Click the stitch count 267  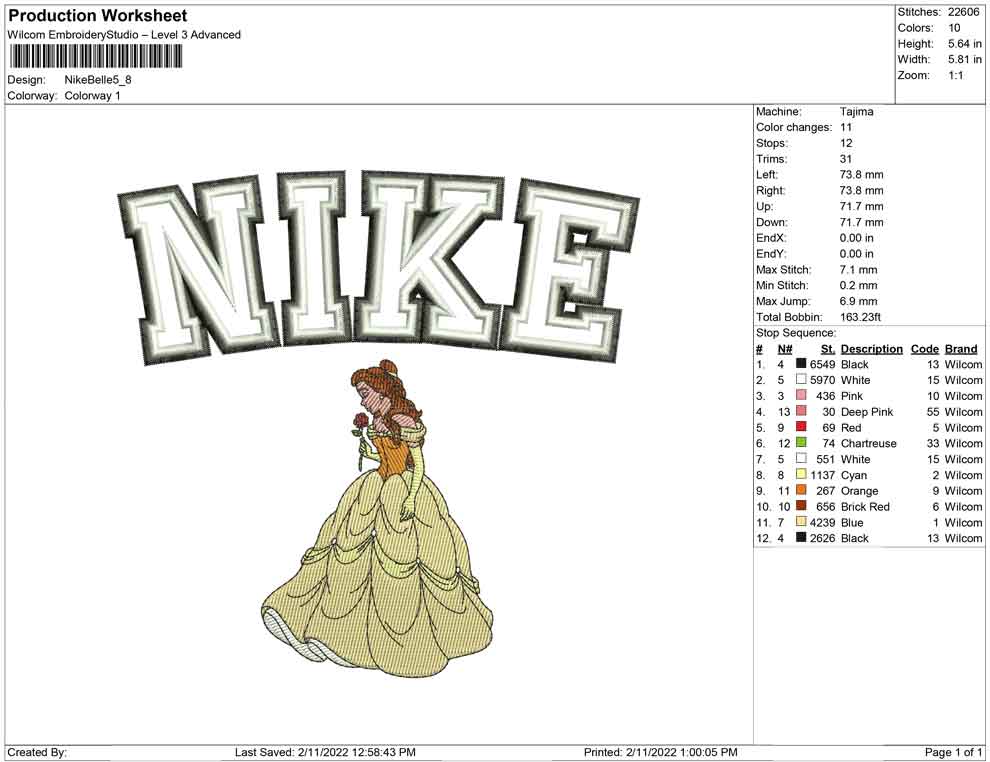pyautogui.click(x=826, y=491)
